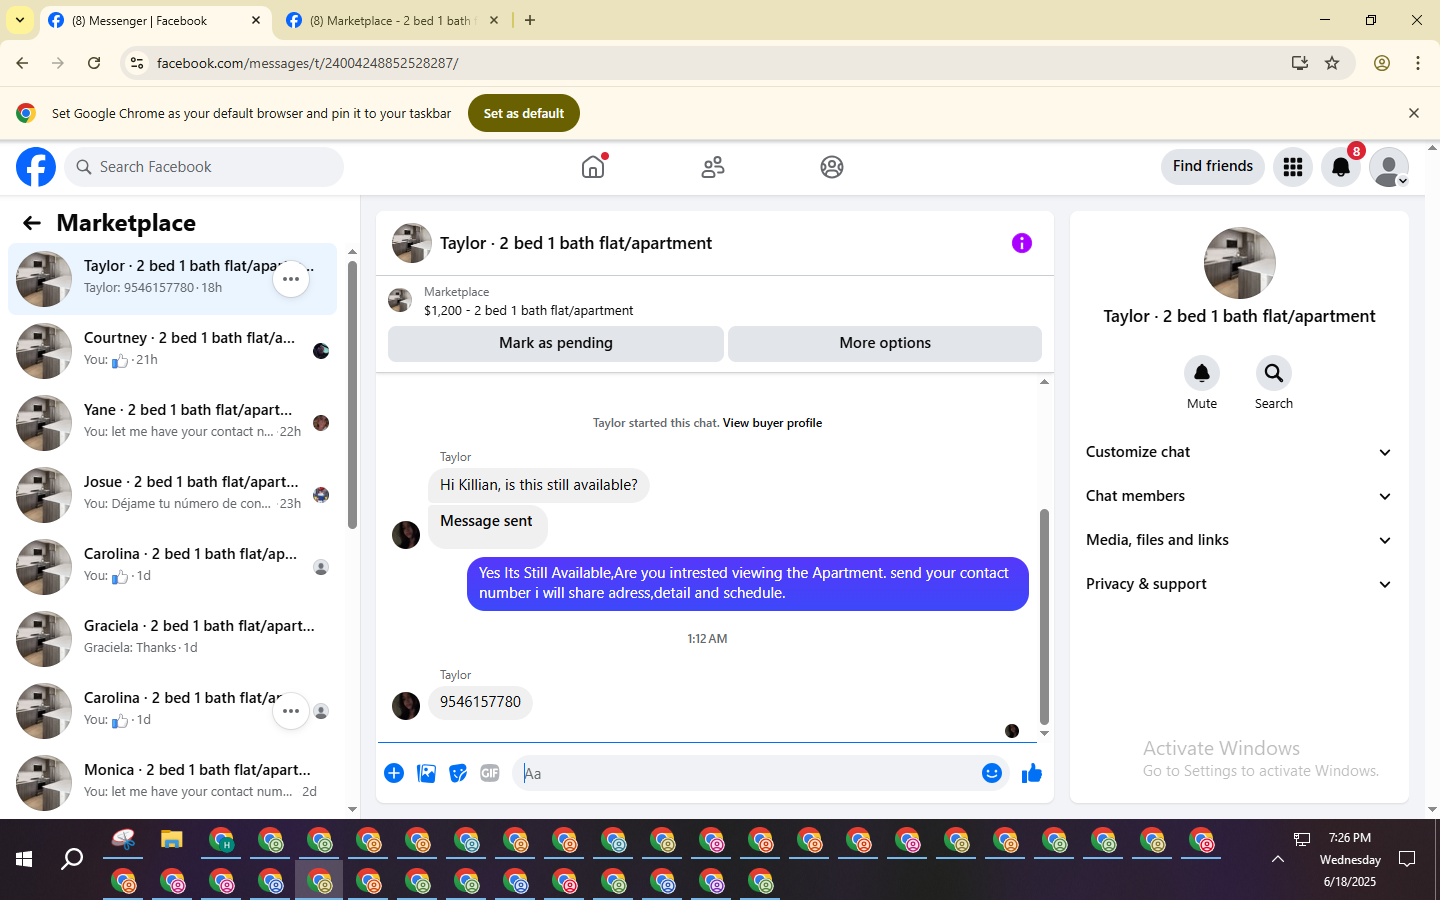Click the Find friends button
The width and height of the screenshot is (1440, 900).
(x=1213, y=167)
